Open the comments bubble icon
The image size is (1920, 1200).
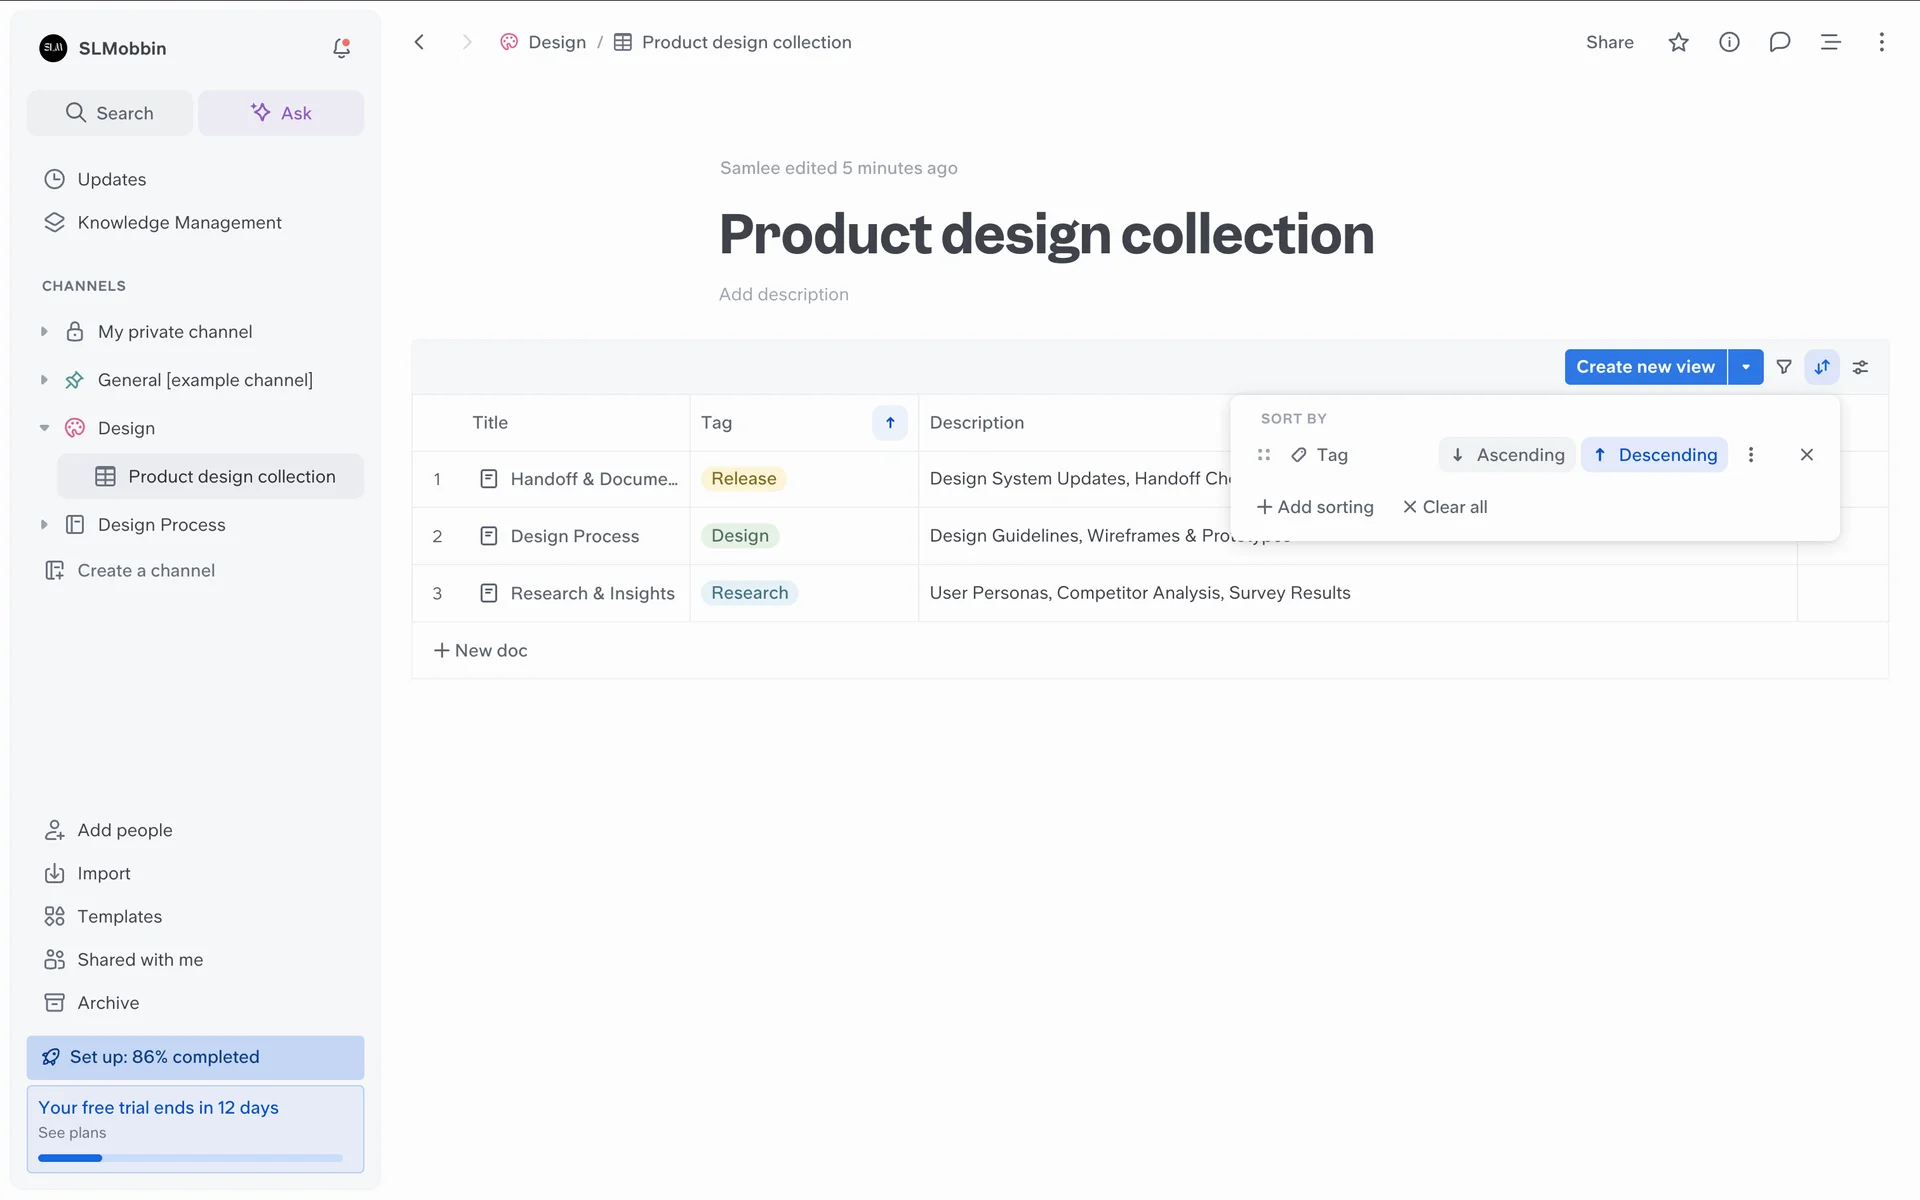(x=1779, y=42)
